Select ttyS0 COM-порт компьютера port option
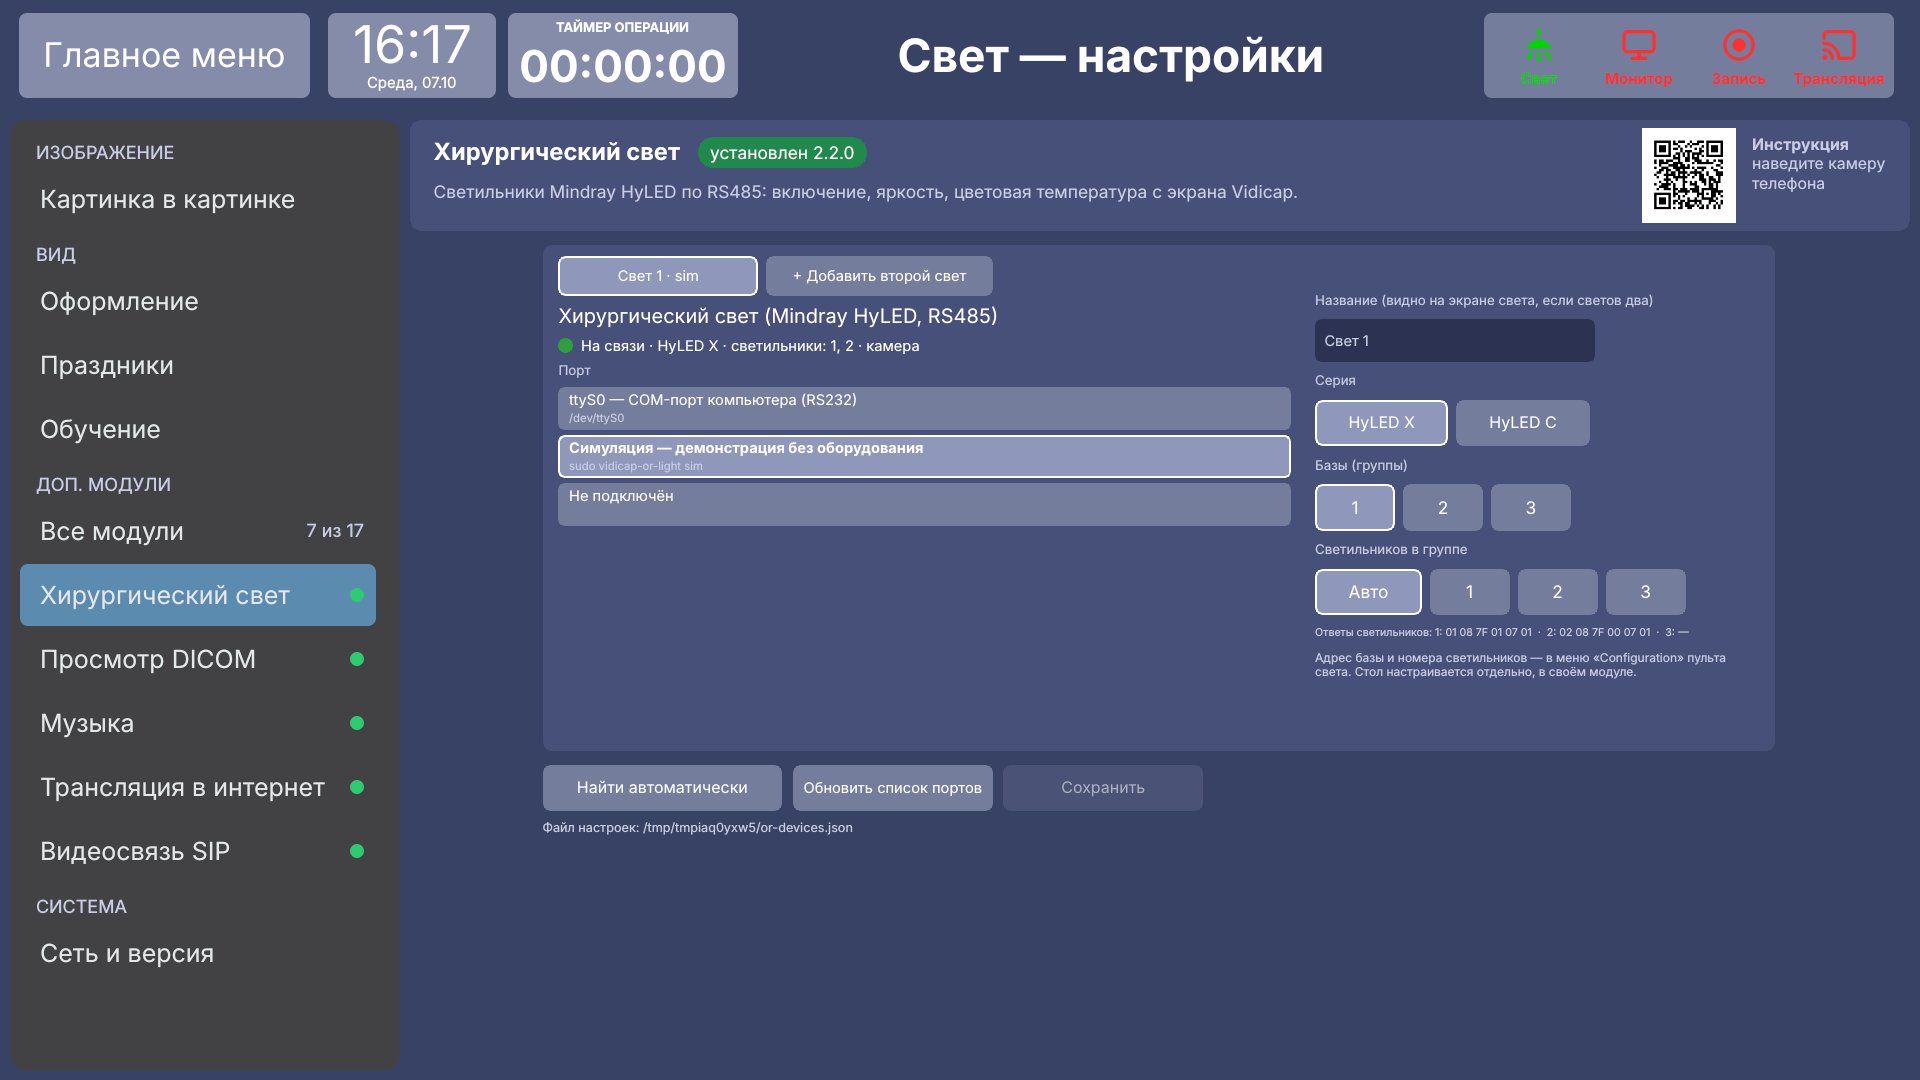The width and height of the screenshot is (1920, 1080). click(924, 408)
